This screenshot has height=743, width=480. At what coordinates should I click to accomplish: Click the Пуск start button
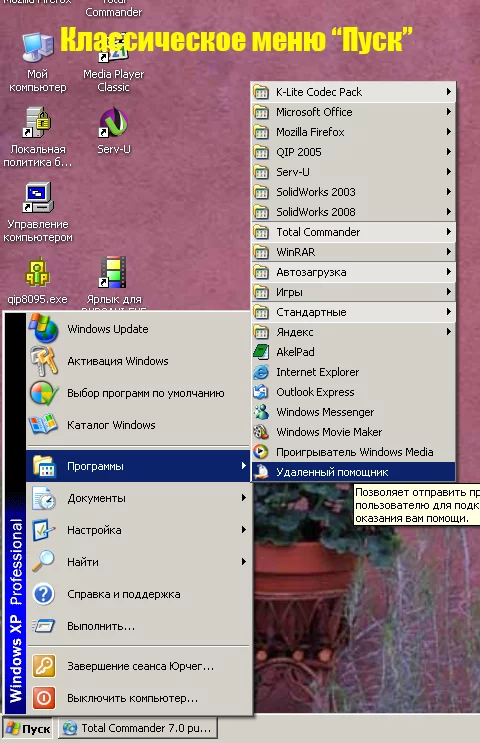(x=29, y=728)
